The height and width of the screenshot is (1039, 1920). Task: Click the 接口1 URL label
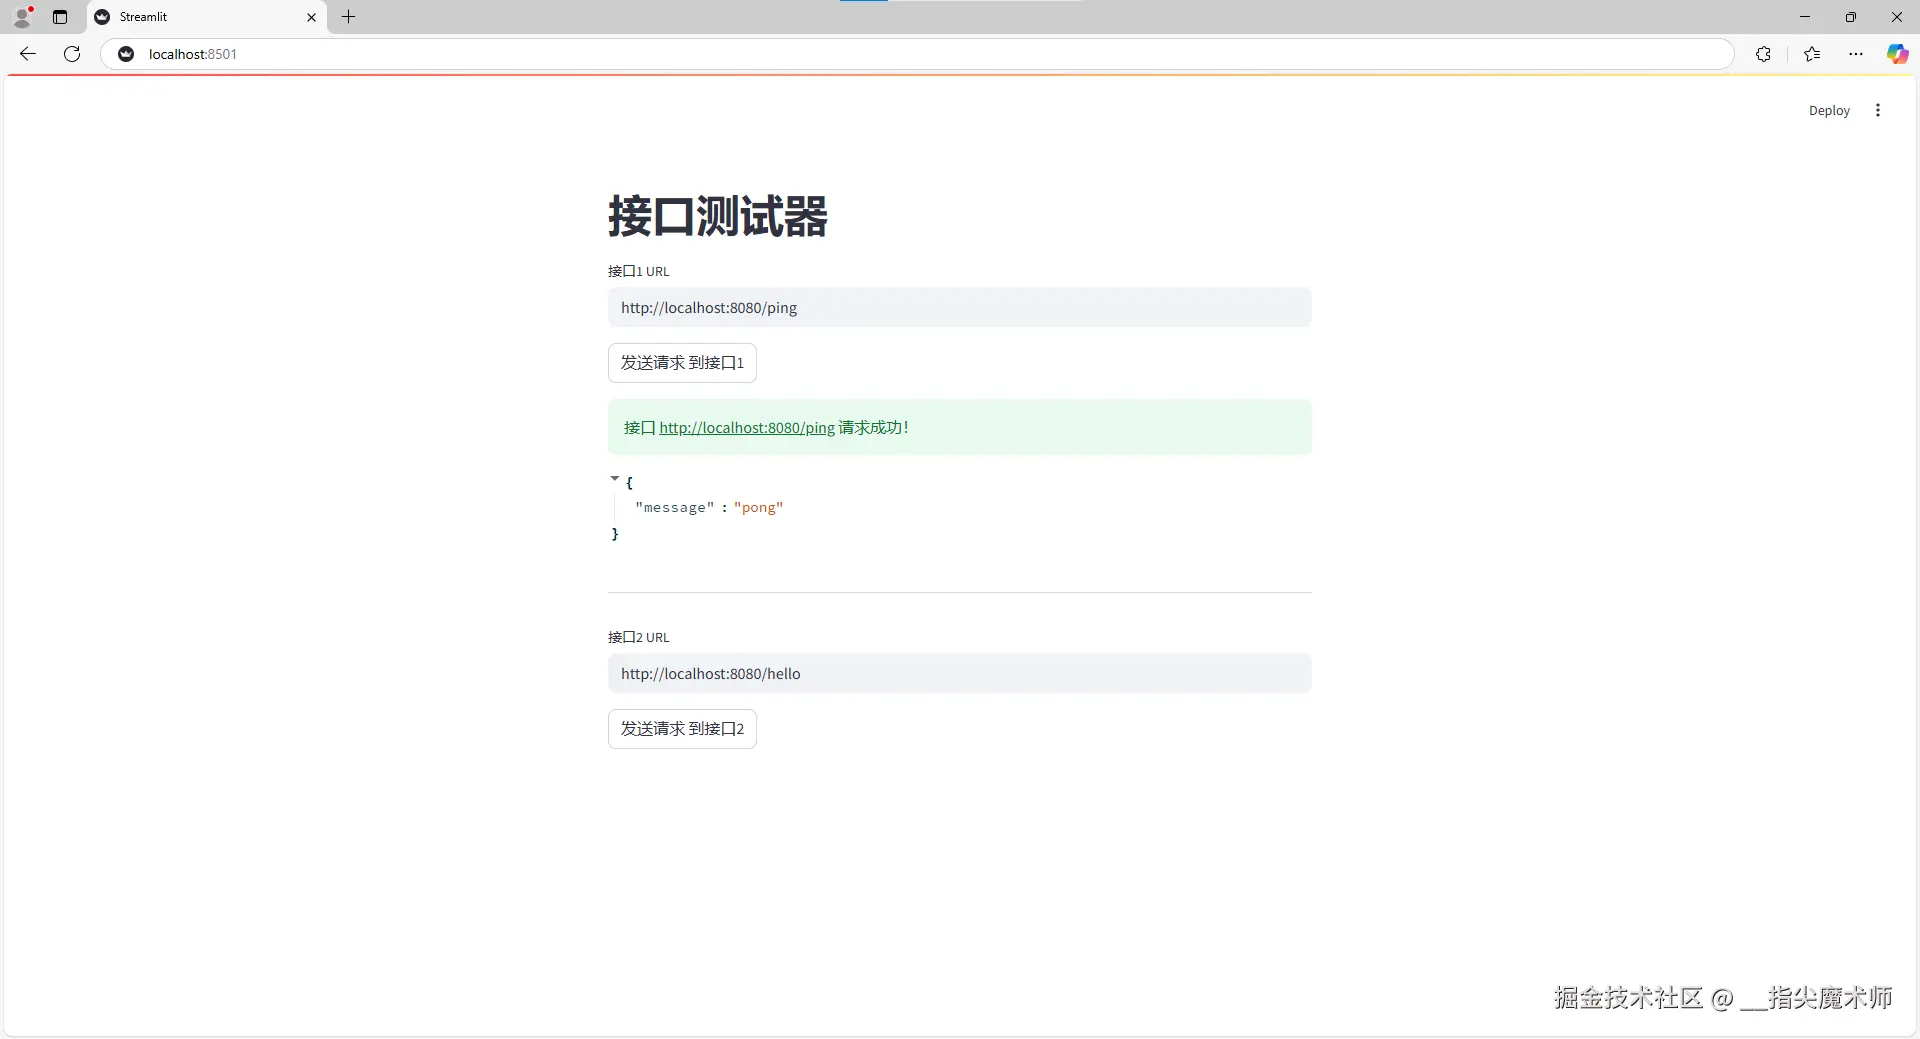coord(639,272)
